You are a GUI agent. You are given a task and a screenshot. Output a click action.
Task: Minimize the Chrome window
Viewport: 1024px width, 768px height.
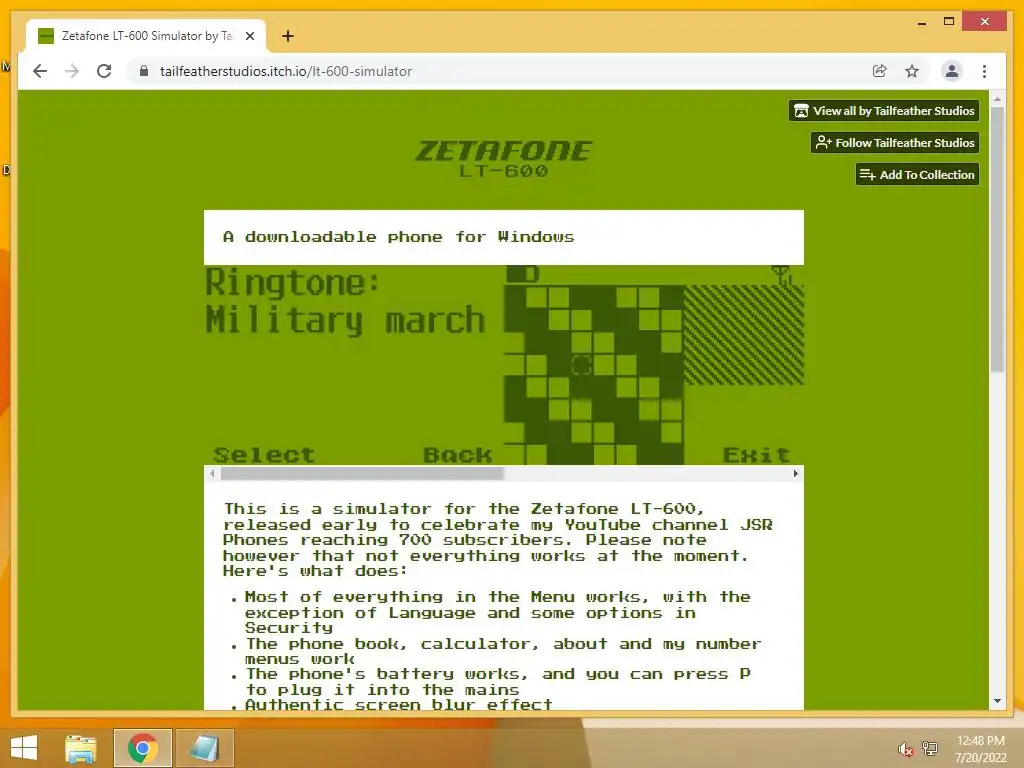click(x=921, y=22)
